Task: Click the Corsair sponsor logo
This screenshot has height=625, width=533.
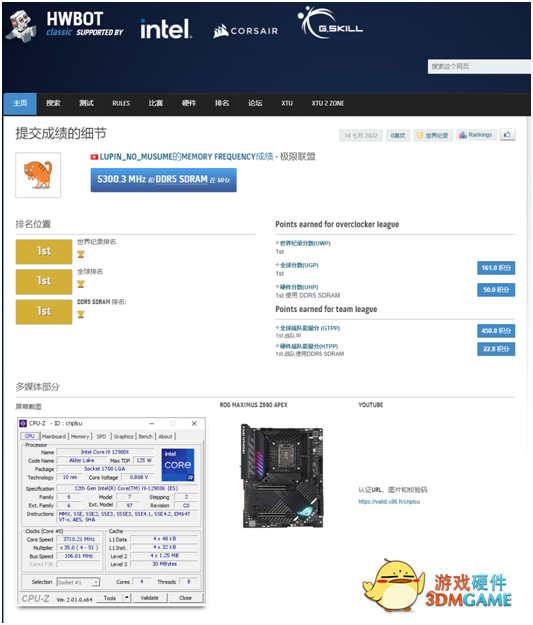Action: (245, 31)
